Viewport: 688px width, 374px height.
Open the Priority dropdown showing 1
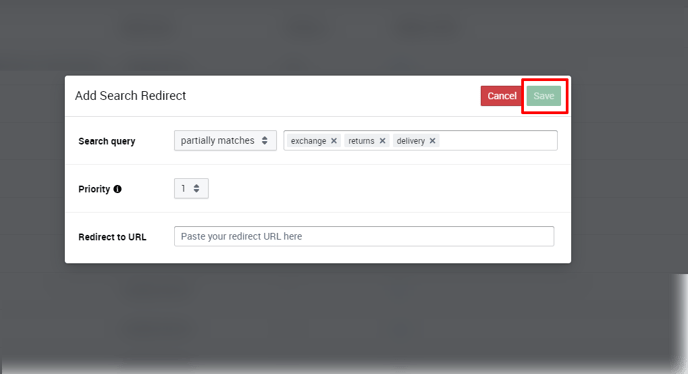(x=191, y=188)
